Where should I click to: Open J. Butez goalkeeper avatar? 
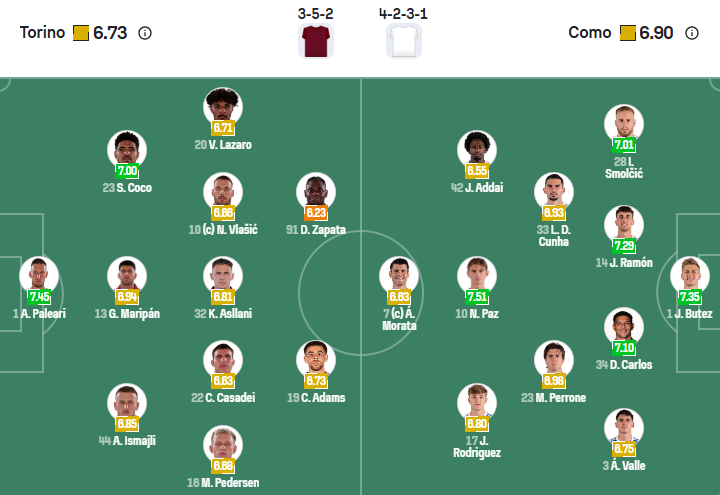690,274
